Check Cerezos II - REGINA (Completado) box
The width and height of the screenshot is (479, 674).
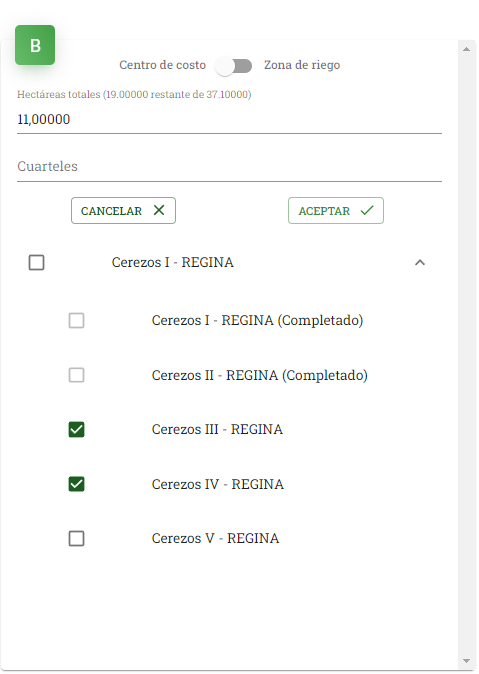[x=77, y=375]
